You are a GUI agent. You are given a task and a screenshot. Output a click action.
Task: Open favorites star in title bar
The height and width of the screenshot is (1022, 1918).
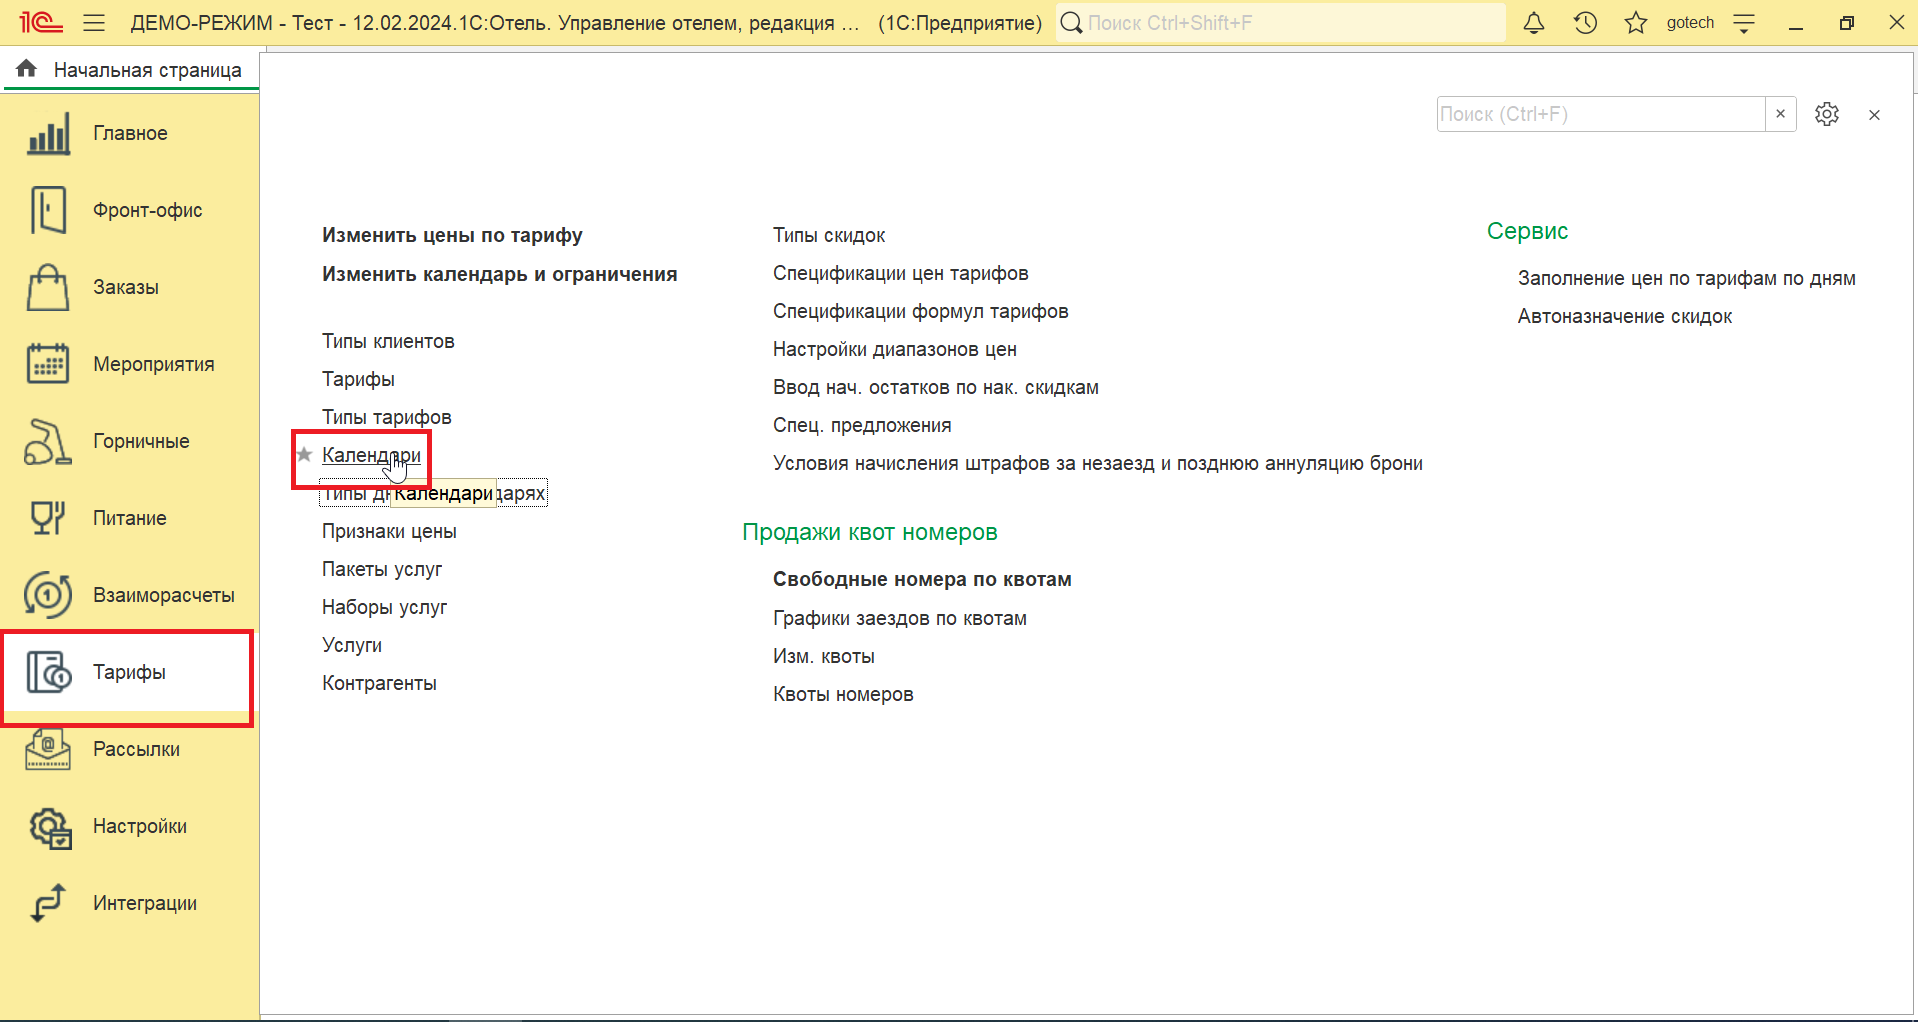[x=1636, y=22]
